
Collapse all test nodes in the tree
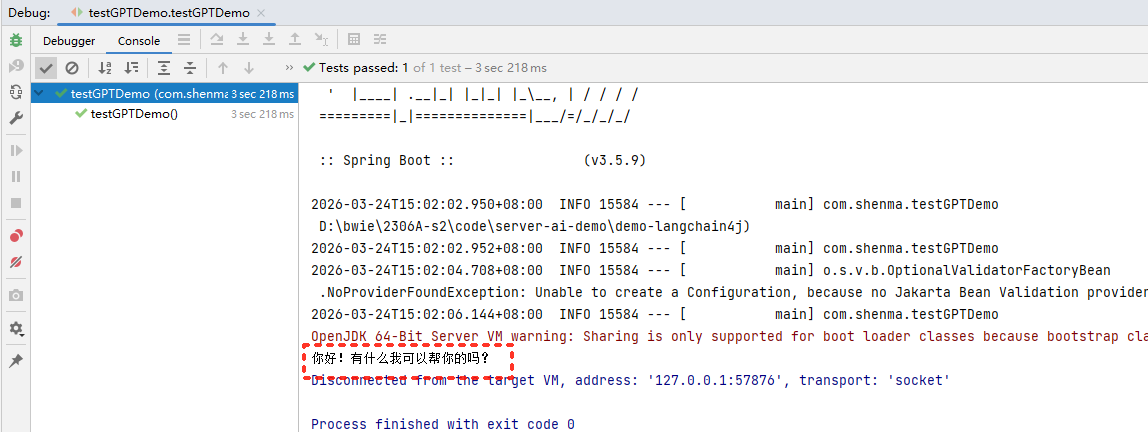pyautogui.click(x=190, y=68)
